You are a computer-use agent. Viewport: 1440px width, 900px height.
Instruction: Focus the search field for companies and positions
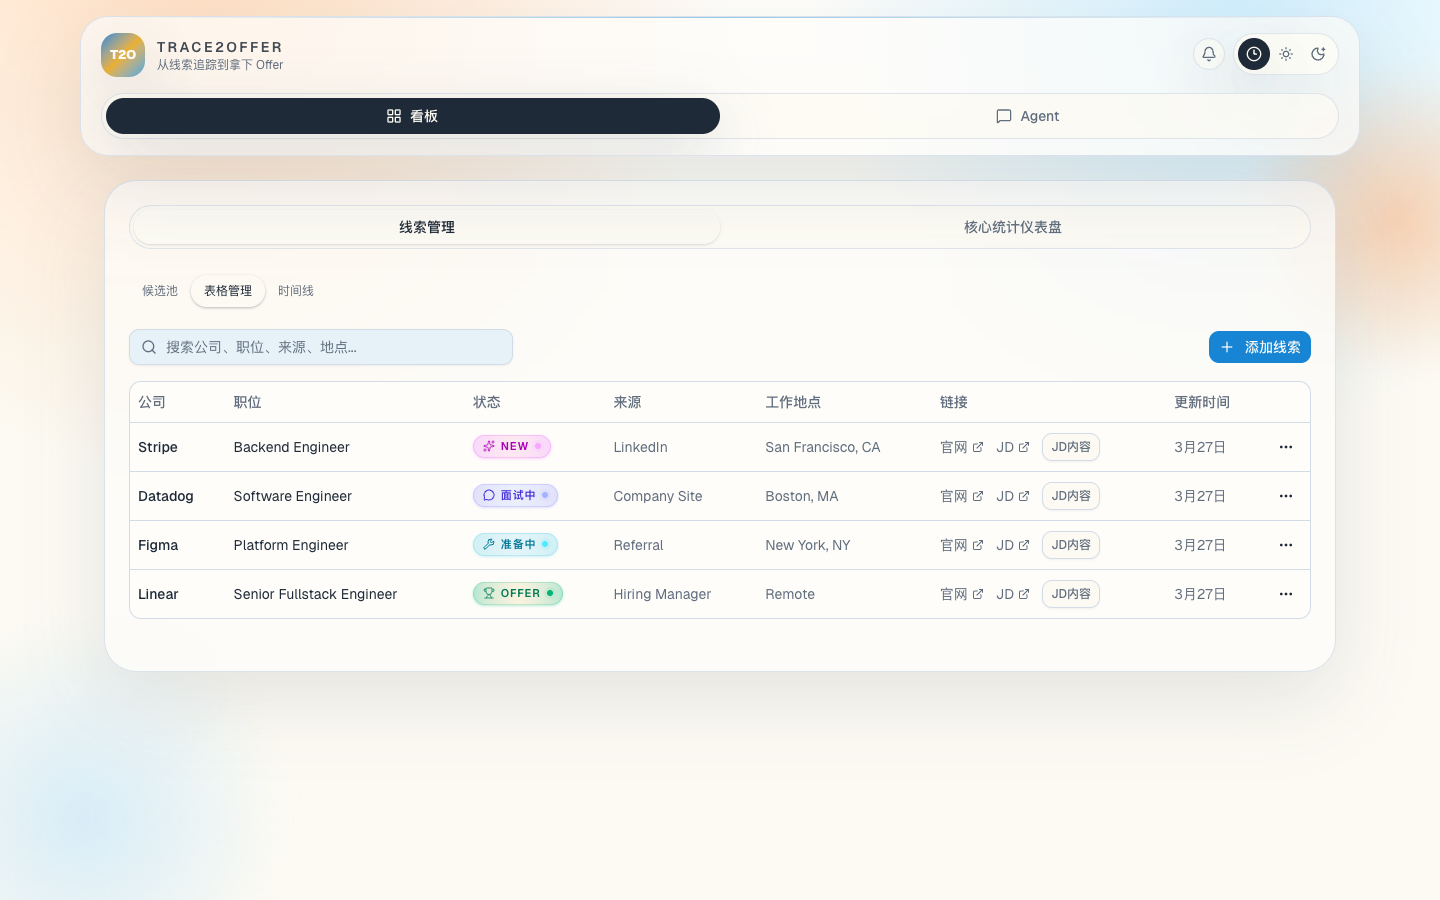[321, 347]
